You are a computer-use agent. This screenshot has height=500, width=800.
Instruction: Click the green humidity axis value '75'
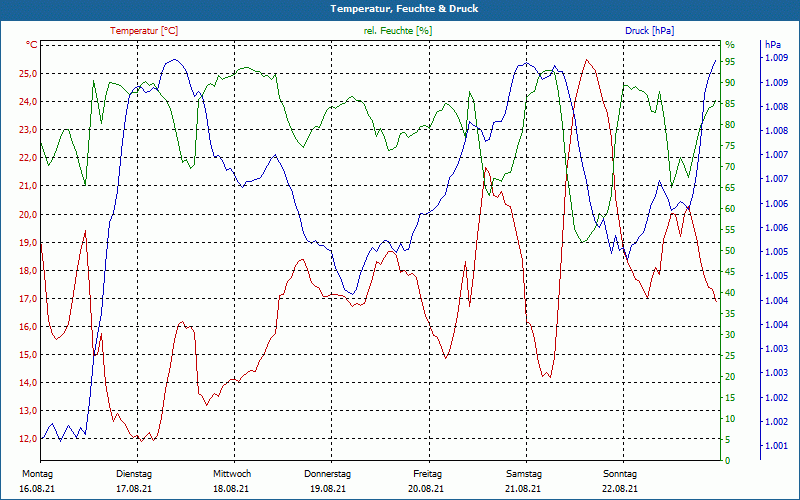(x=730, y=146)
